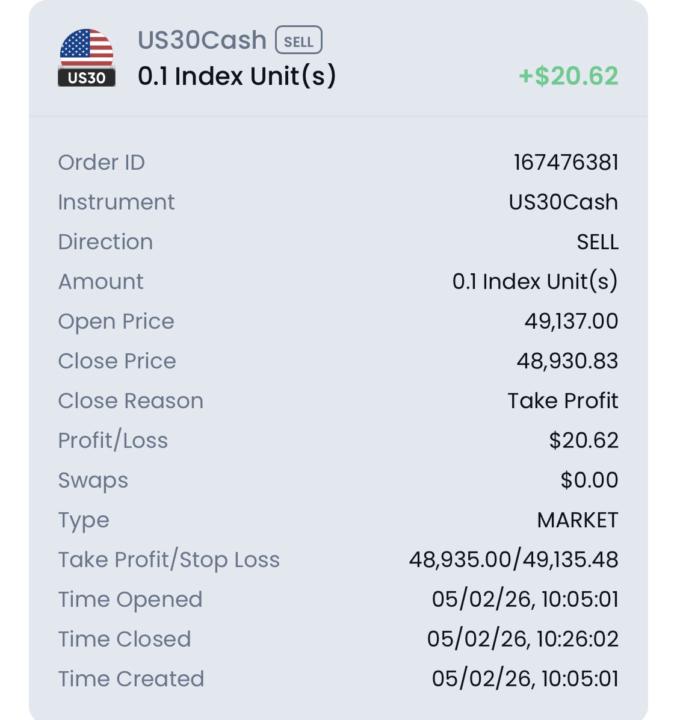Tap the 0.1 Index Unit(s) header subtitle
677x720 pixels.
237,76
